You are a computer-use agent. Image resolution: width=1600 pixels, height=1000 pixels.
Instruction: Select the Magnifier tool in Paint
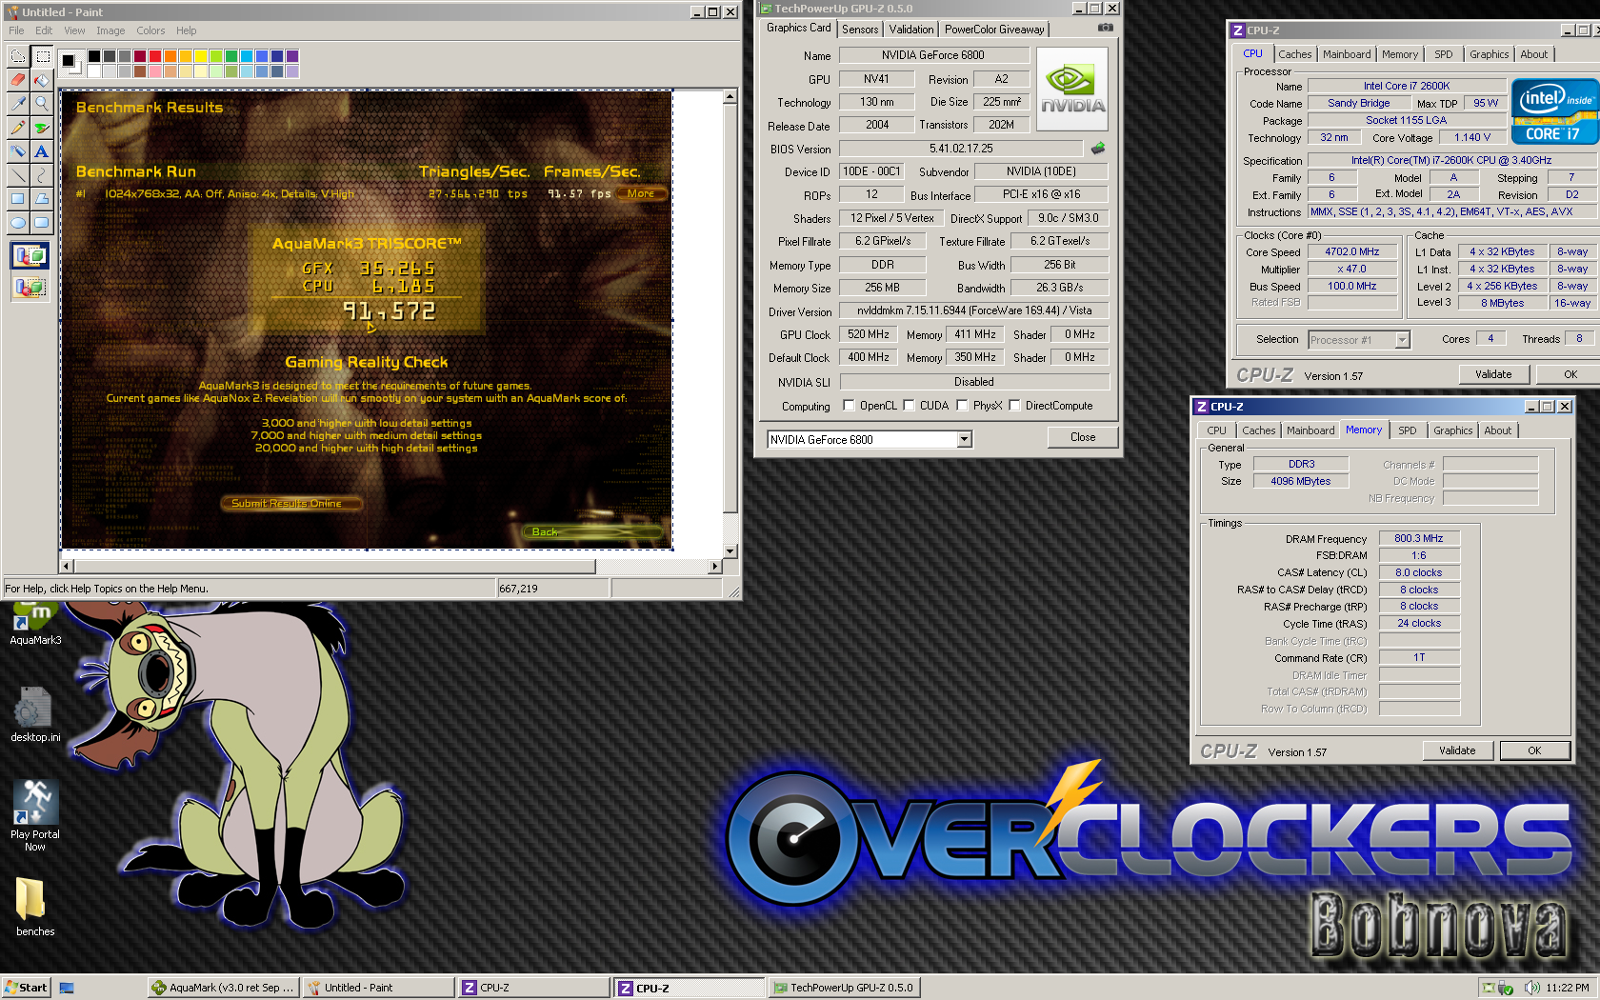point(42,103)
